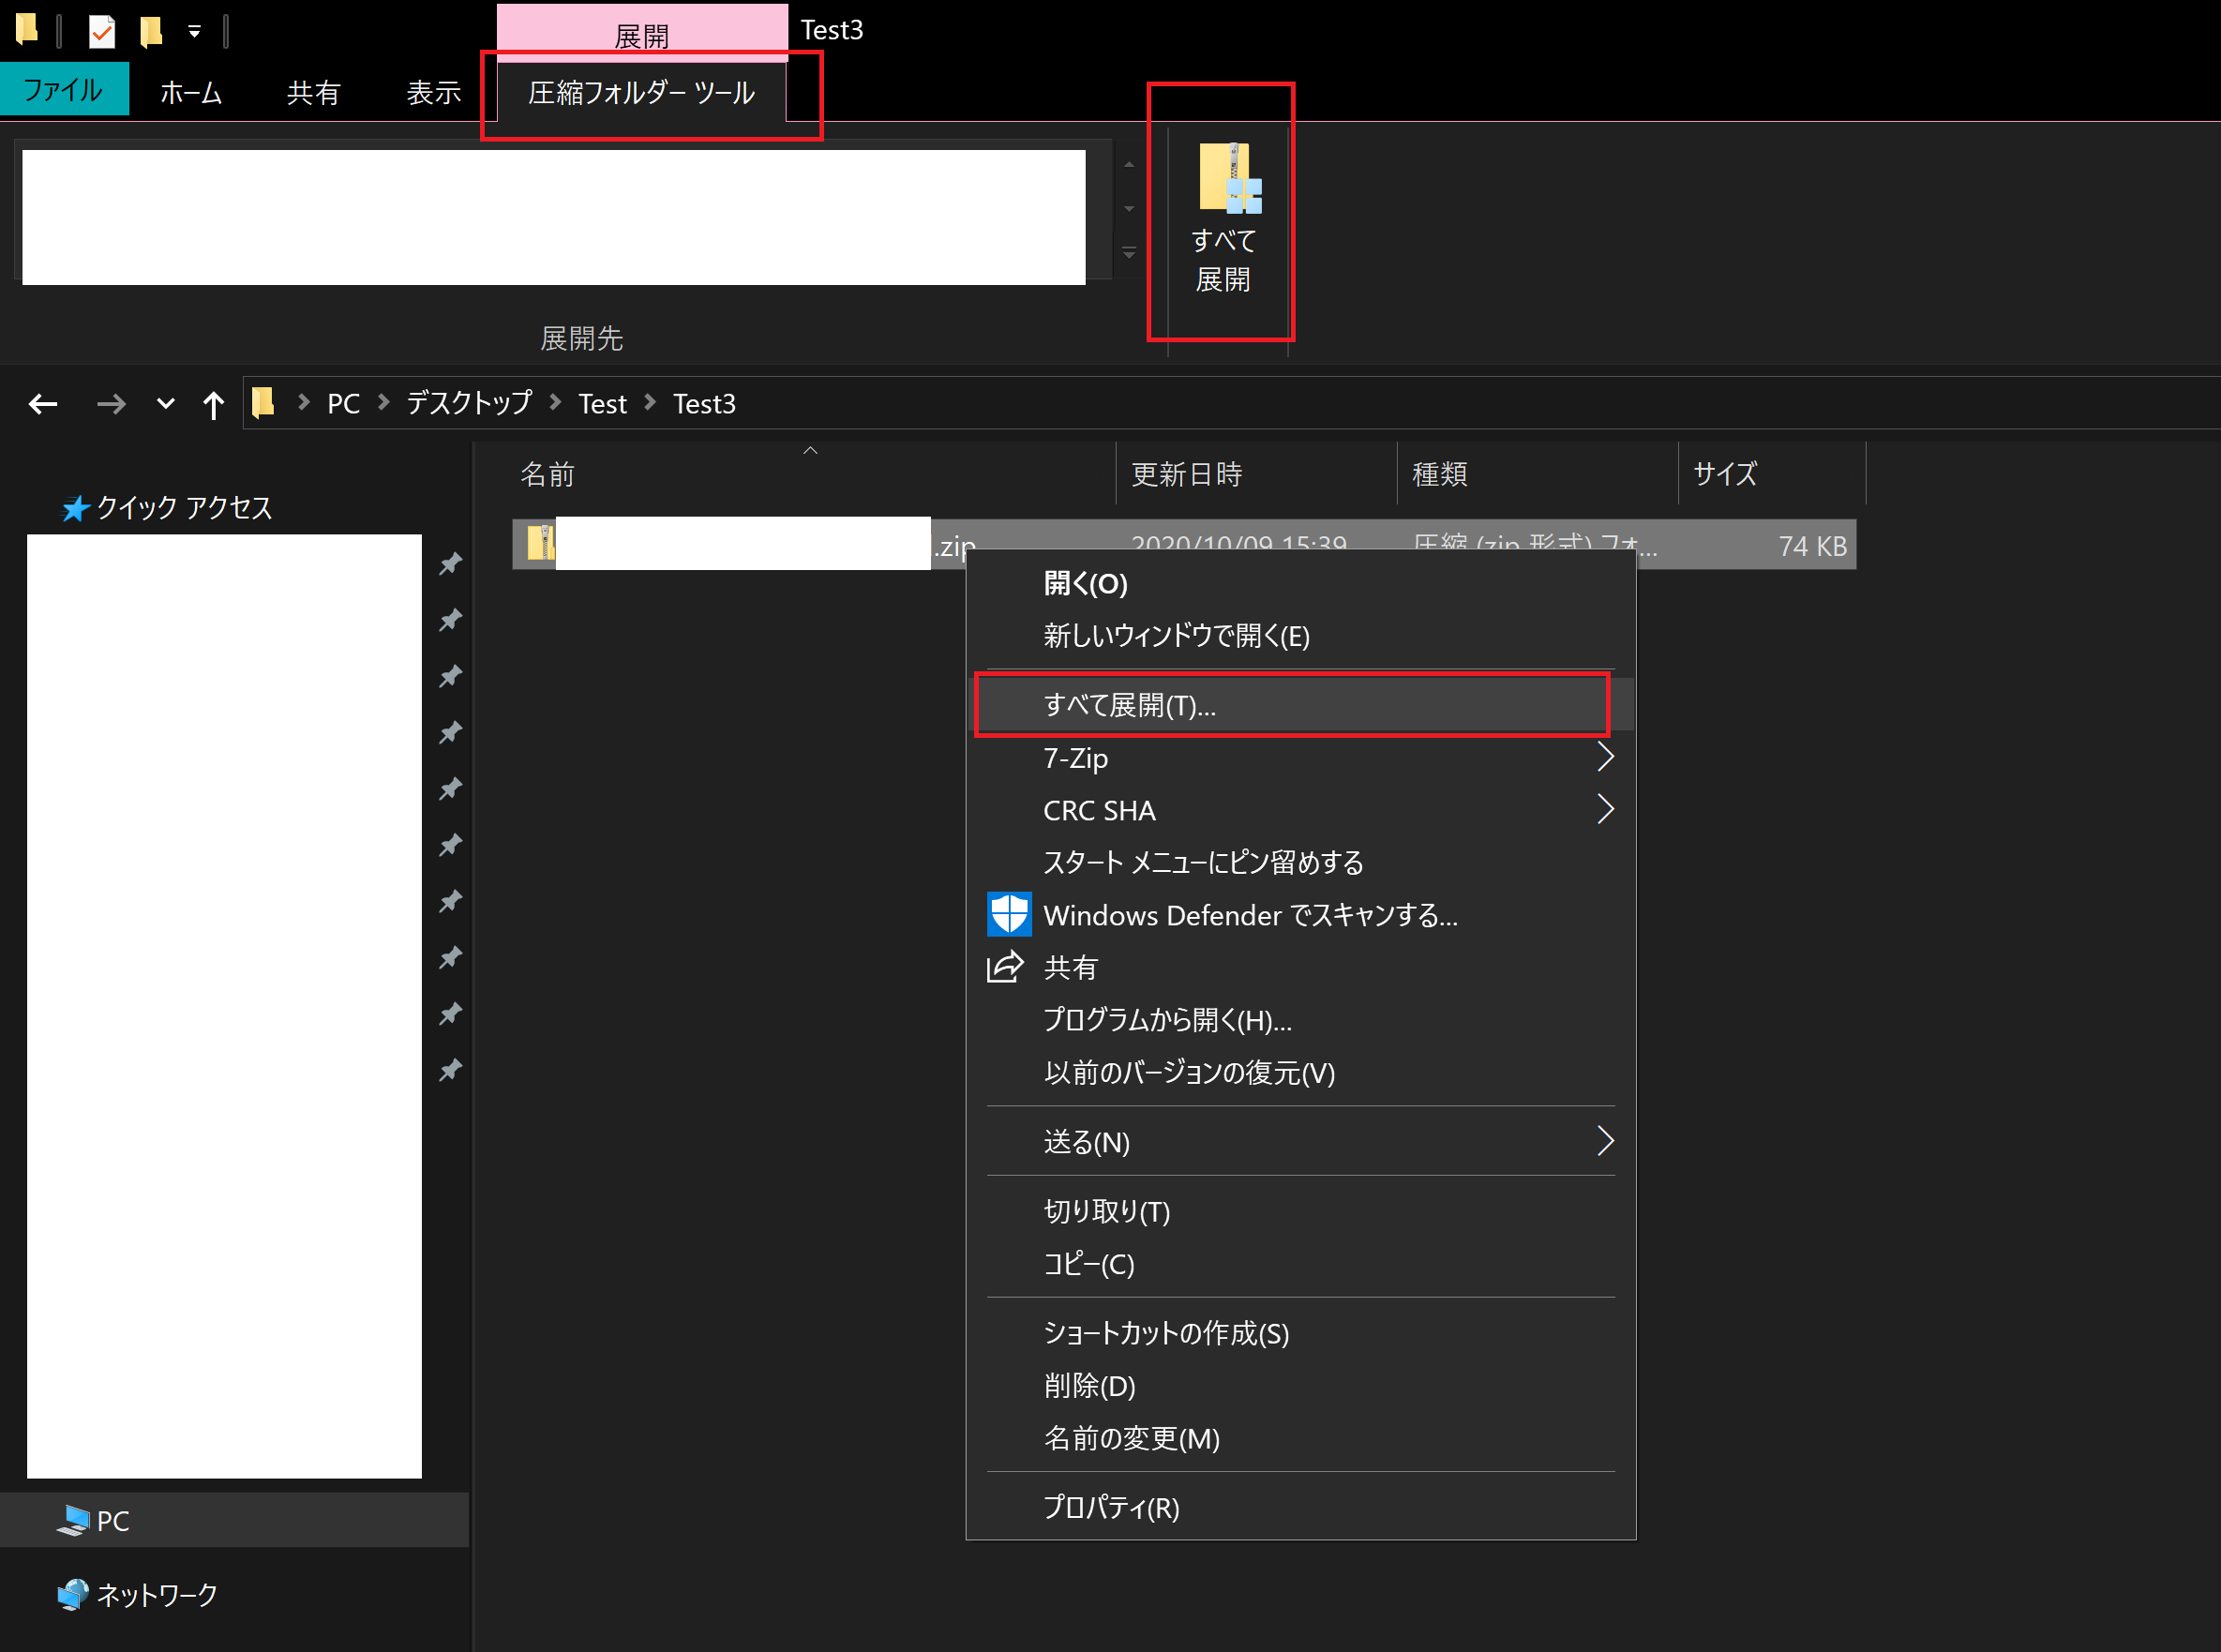This screenshot has height=1652, width=2221.
Task: Toggle the second Quick Access pin
Action: 450,620
